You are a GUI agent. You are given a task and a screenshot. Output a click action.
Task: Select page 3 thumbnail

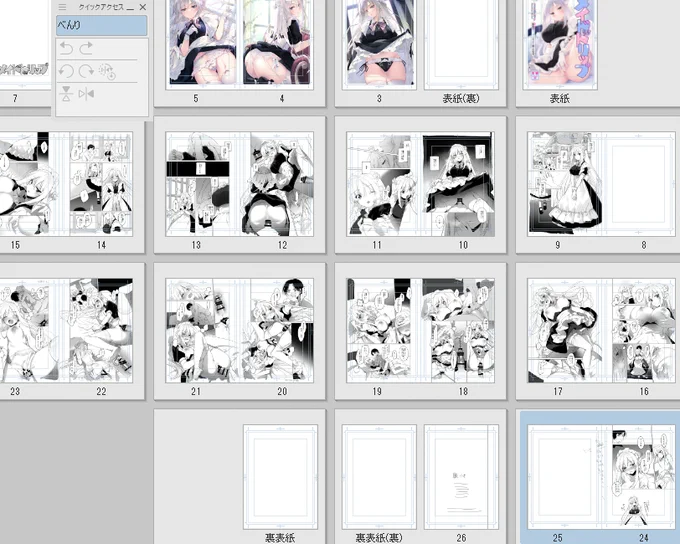pyautogui.click(x=379, y=43)
